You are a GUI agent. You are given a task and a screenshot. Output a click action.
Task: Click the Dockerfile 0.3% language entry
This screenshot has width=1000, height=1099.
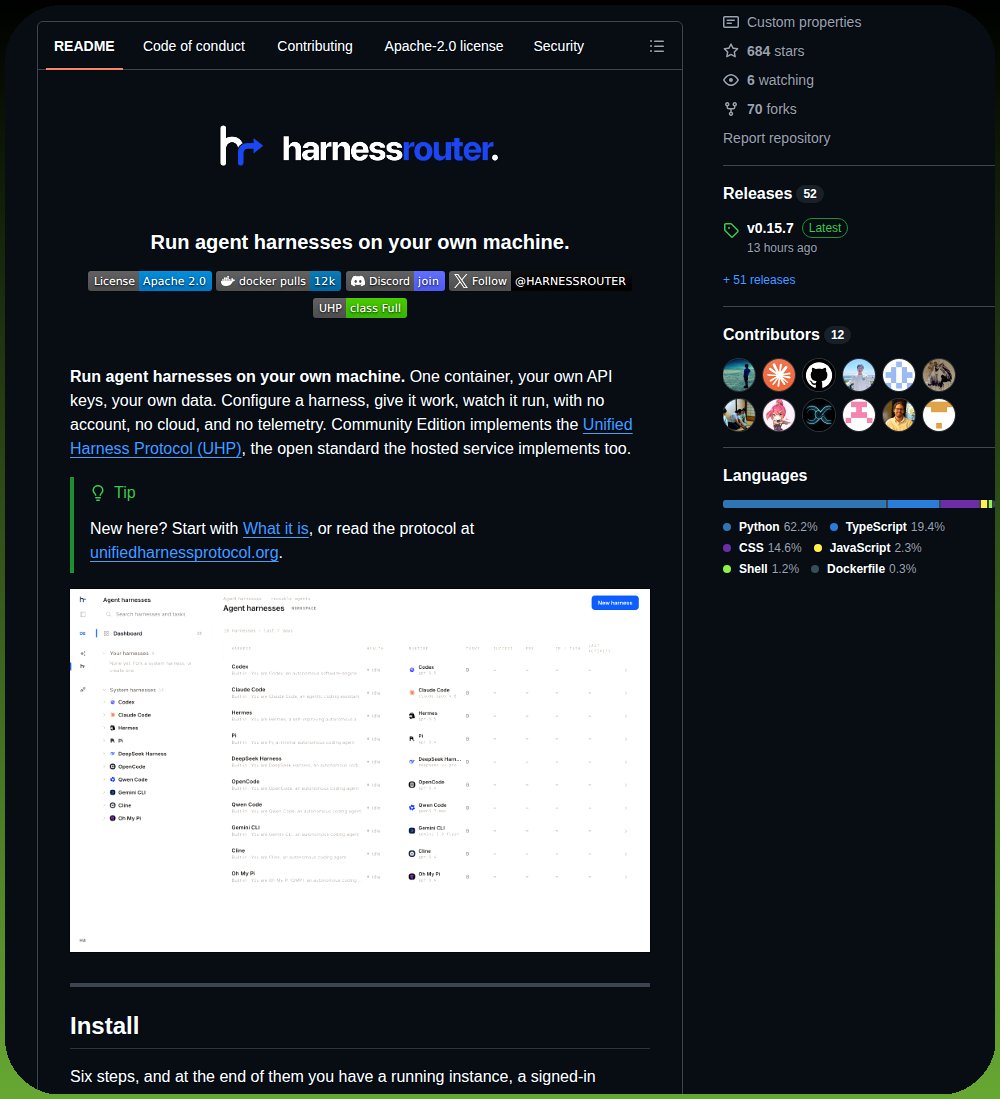coord(863,568)
